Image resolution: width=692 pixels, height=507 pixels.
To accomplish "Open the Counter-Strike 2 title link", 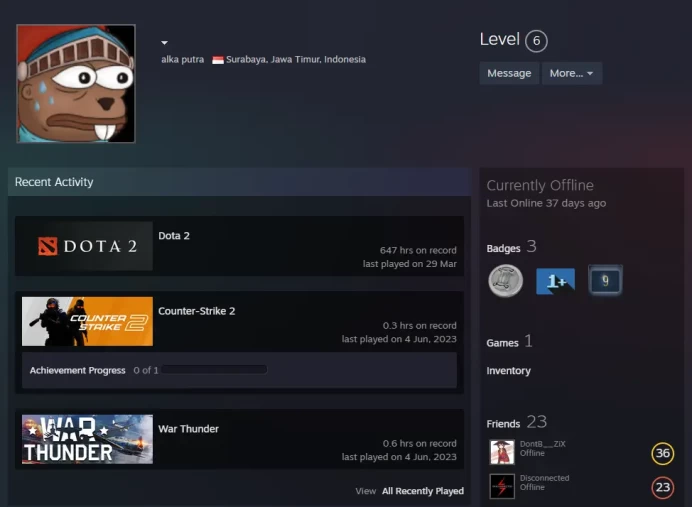I will tap(196, 311).
